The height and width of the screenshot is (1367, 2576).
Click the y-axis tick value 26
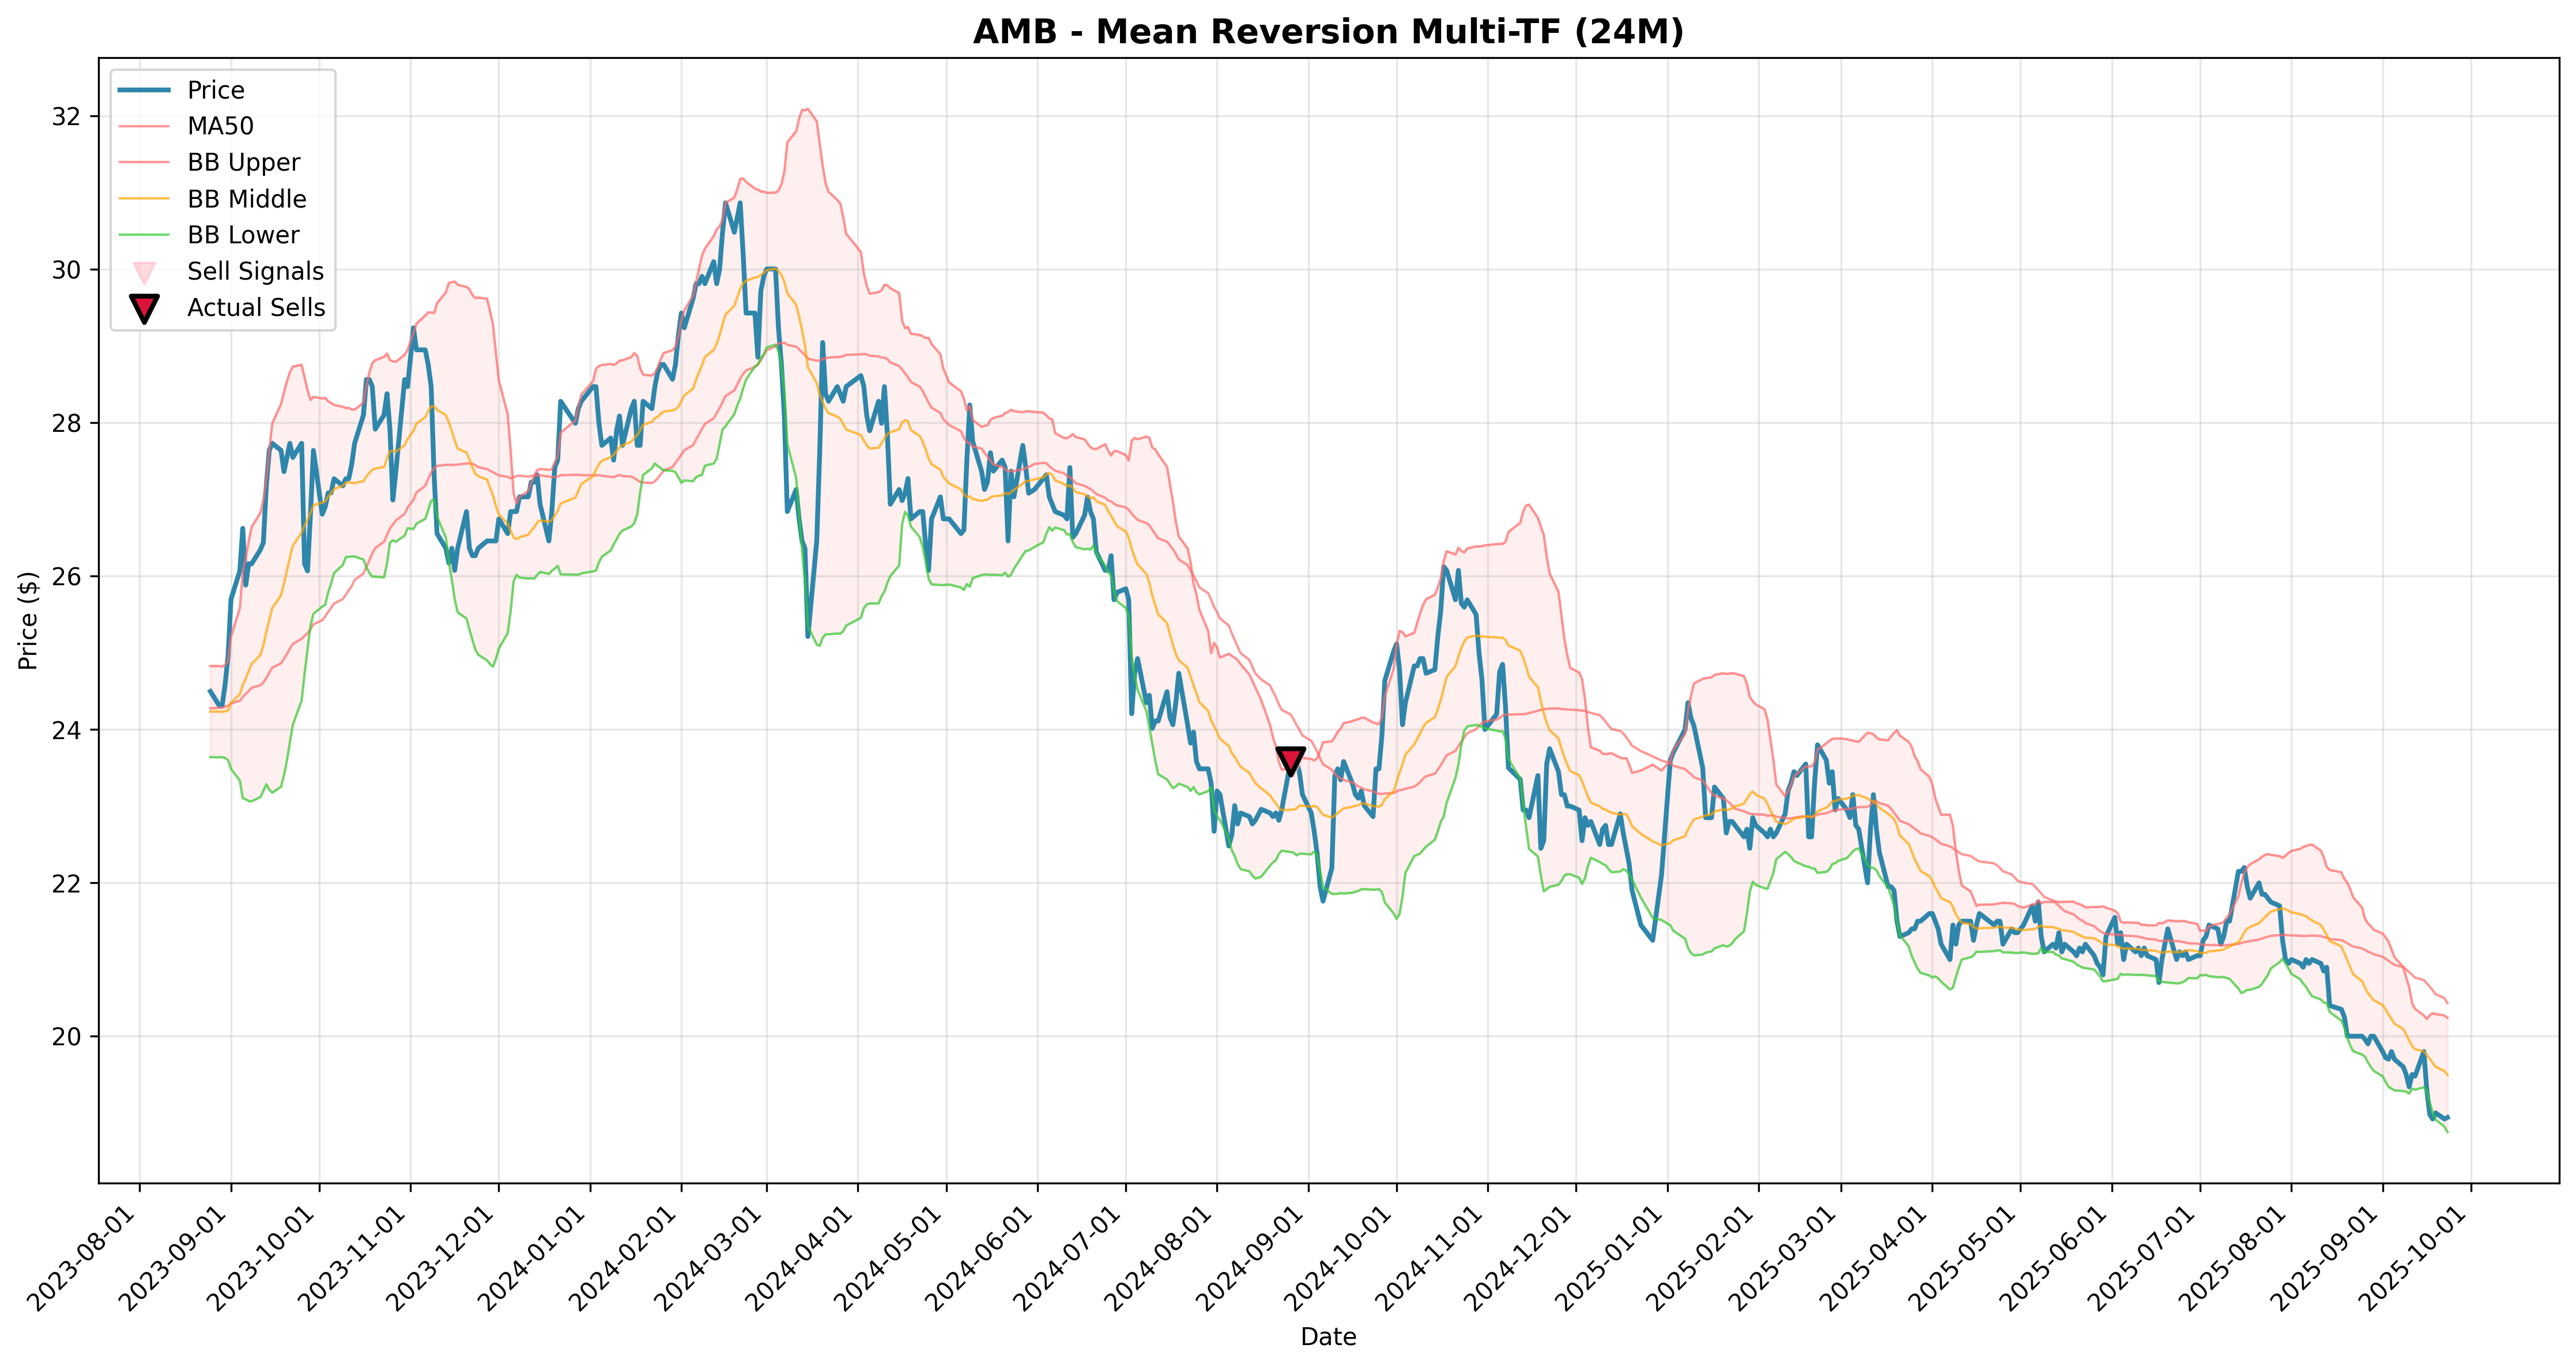[65, 577]
